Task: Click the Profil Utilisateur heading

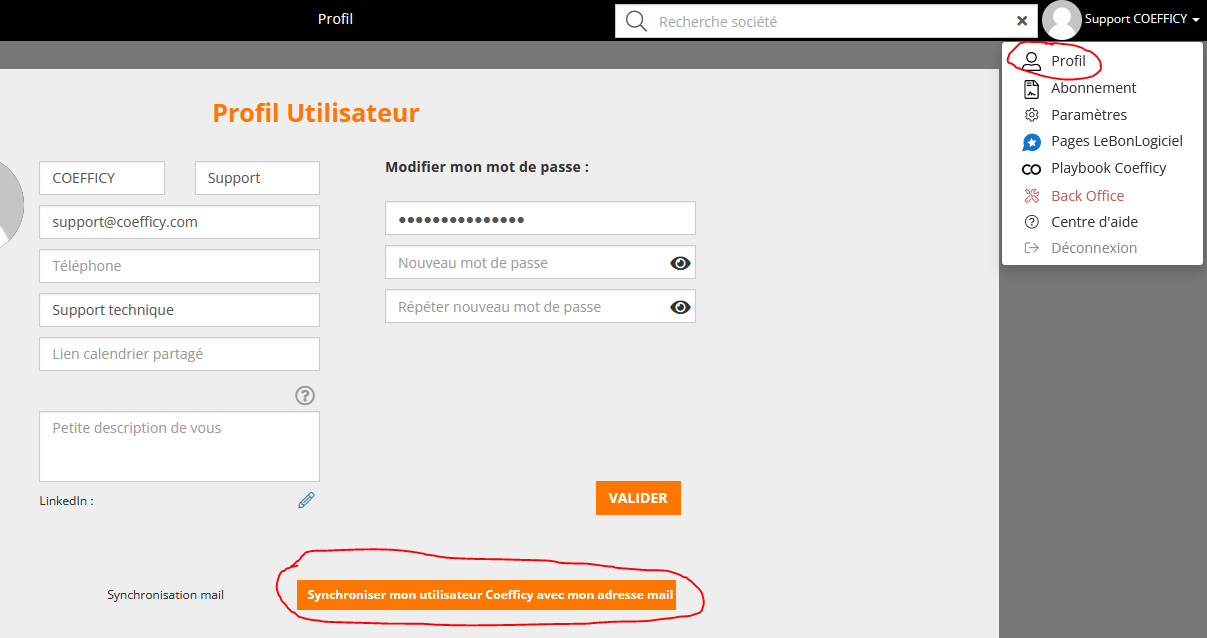Action: pyautogui.click(x=316, y=113)
